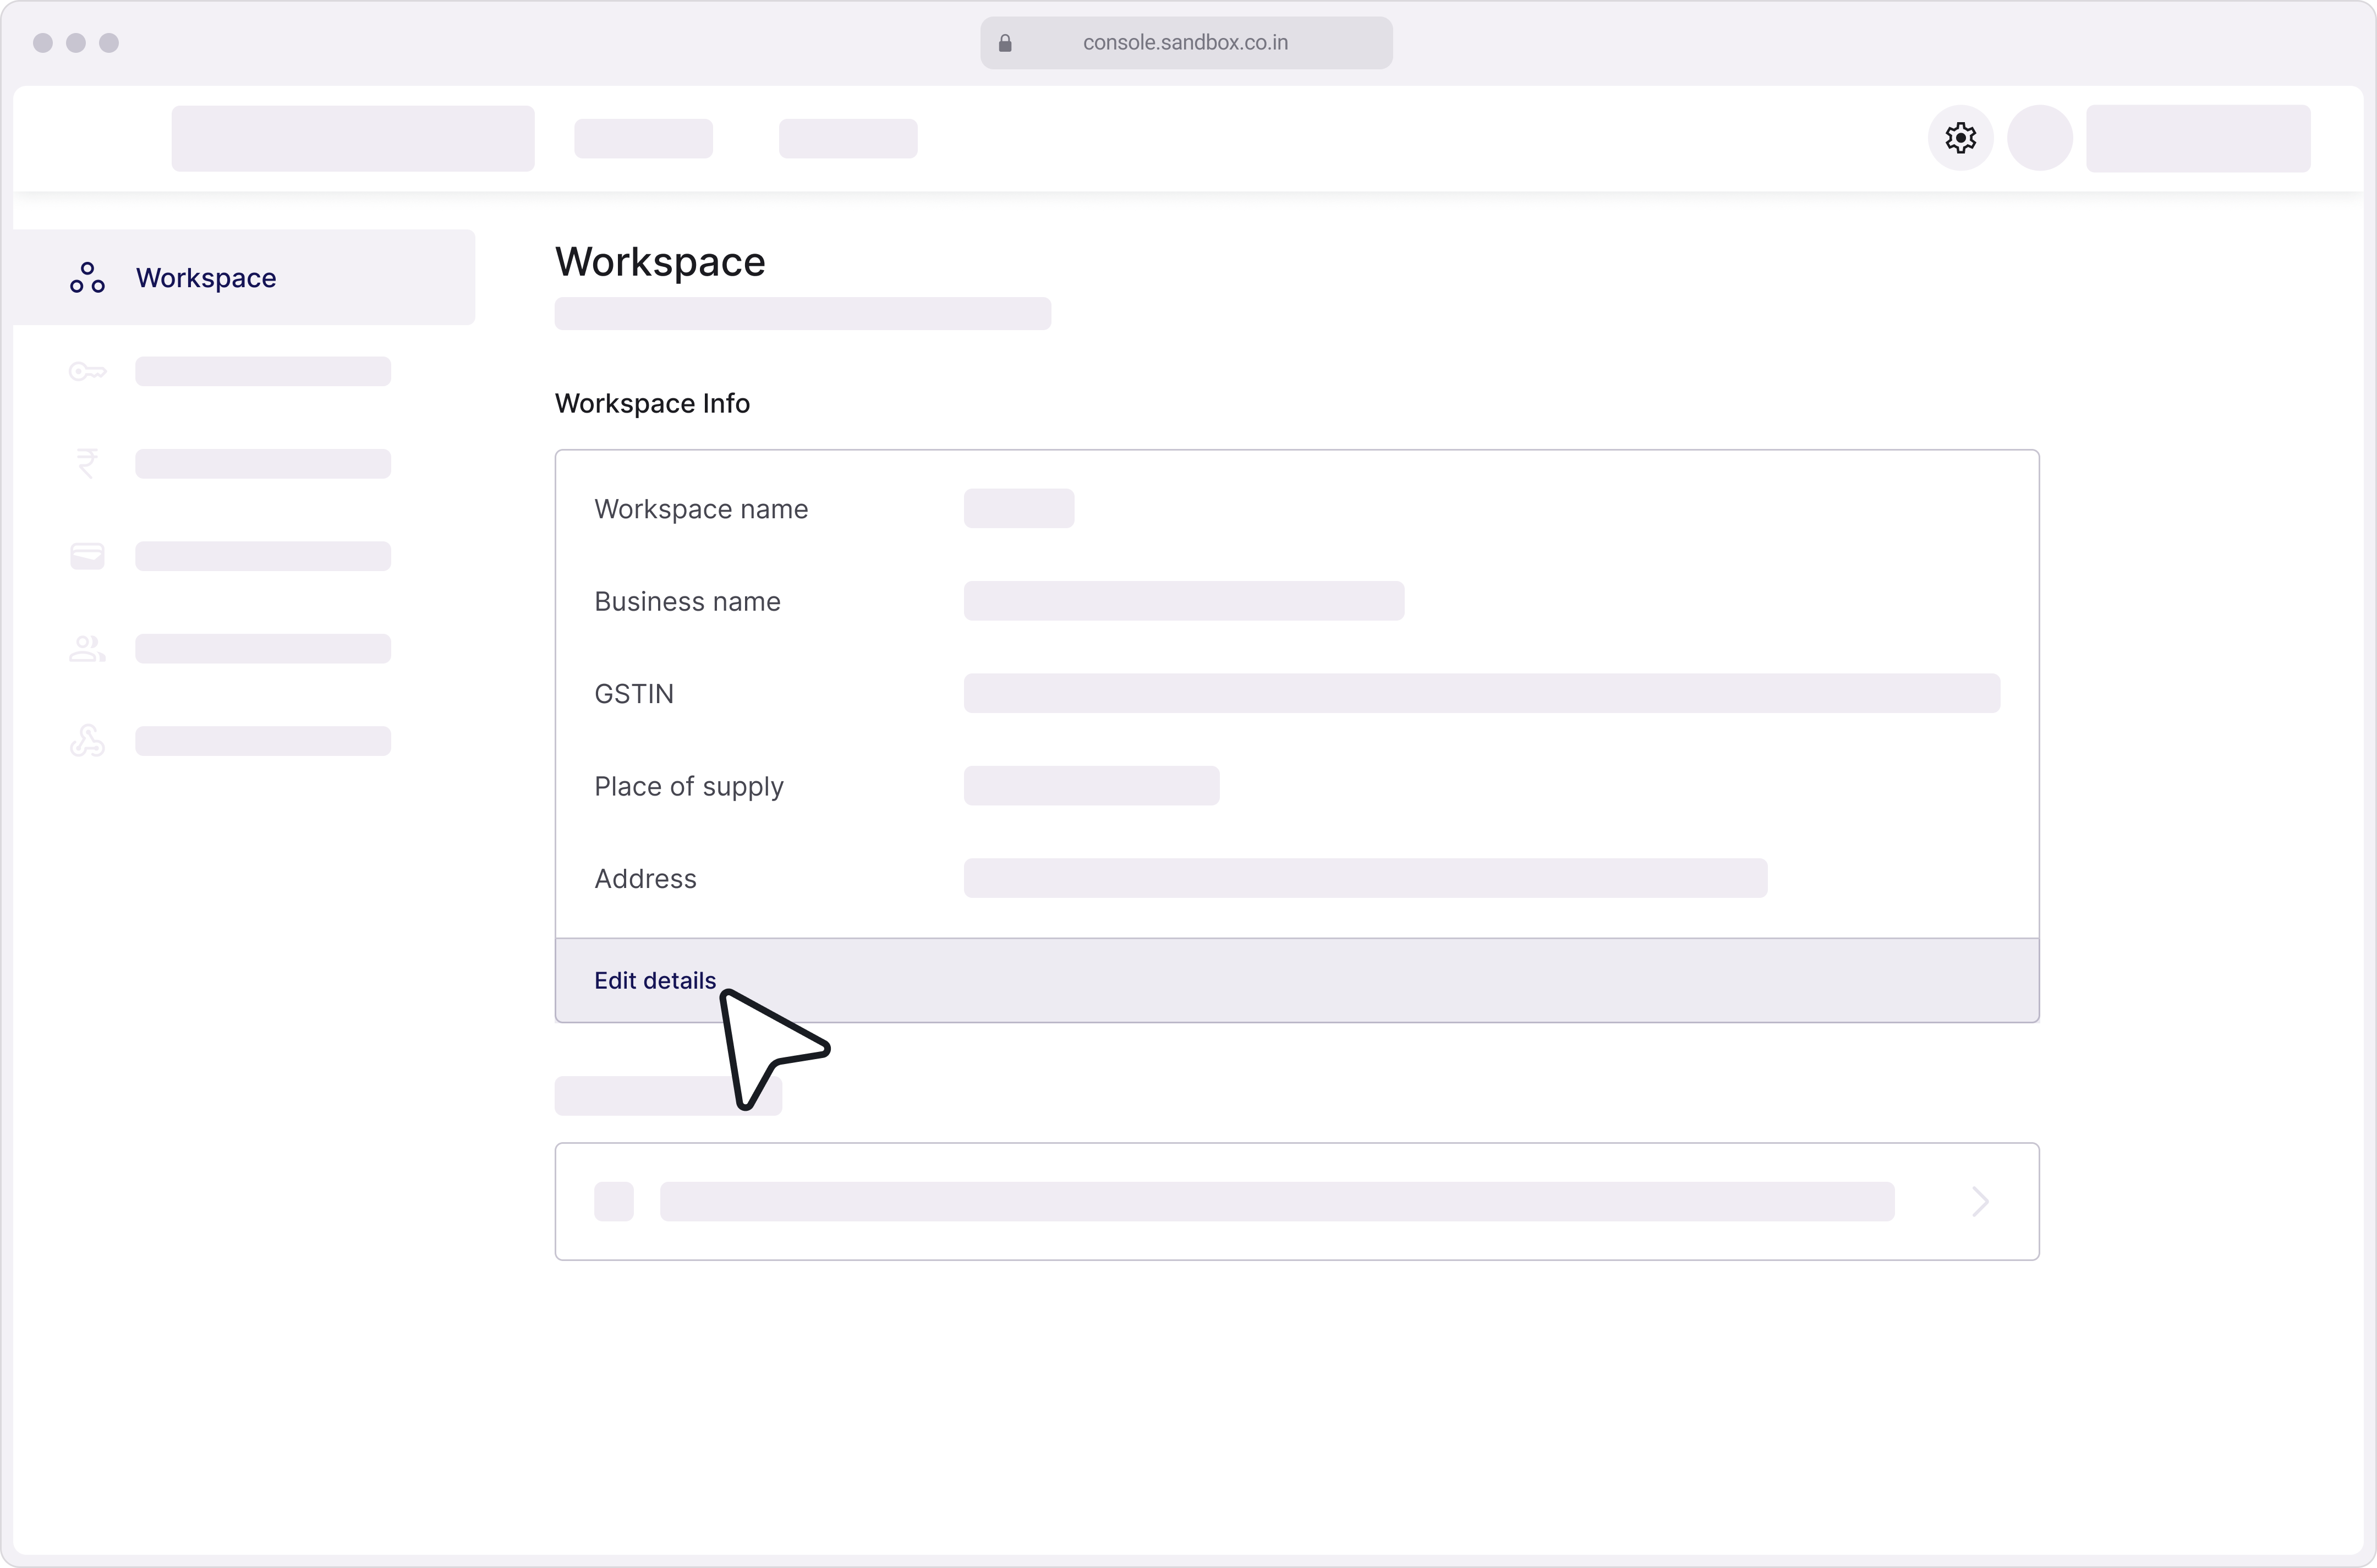Click the Address label
The height and width of the screenshot is (1568, 2377).
pyautogui.click(x=645, y=878)
